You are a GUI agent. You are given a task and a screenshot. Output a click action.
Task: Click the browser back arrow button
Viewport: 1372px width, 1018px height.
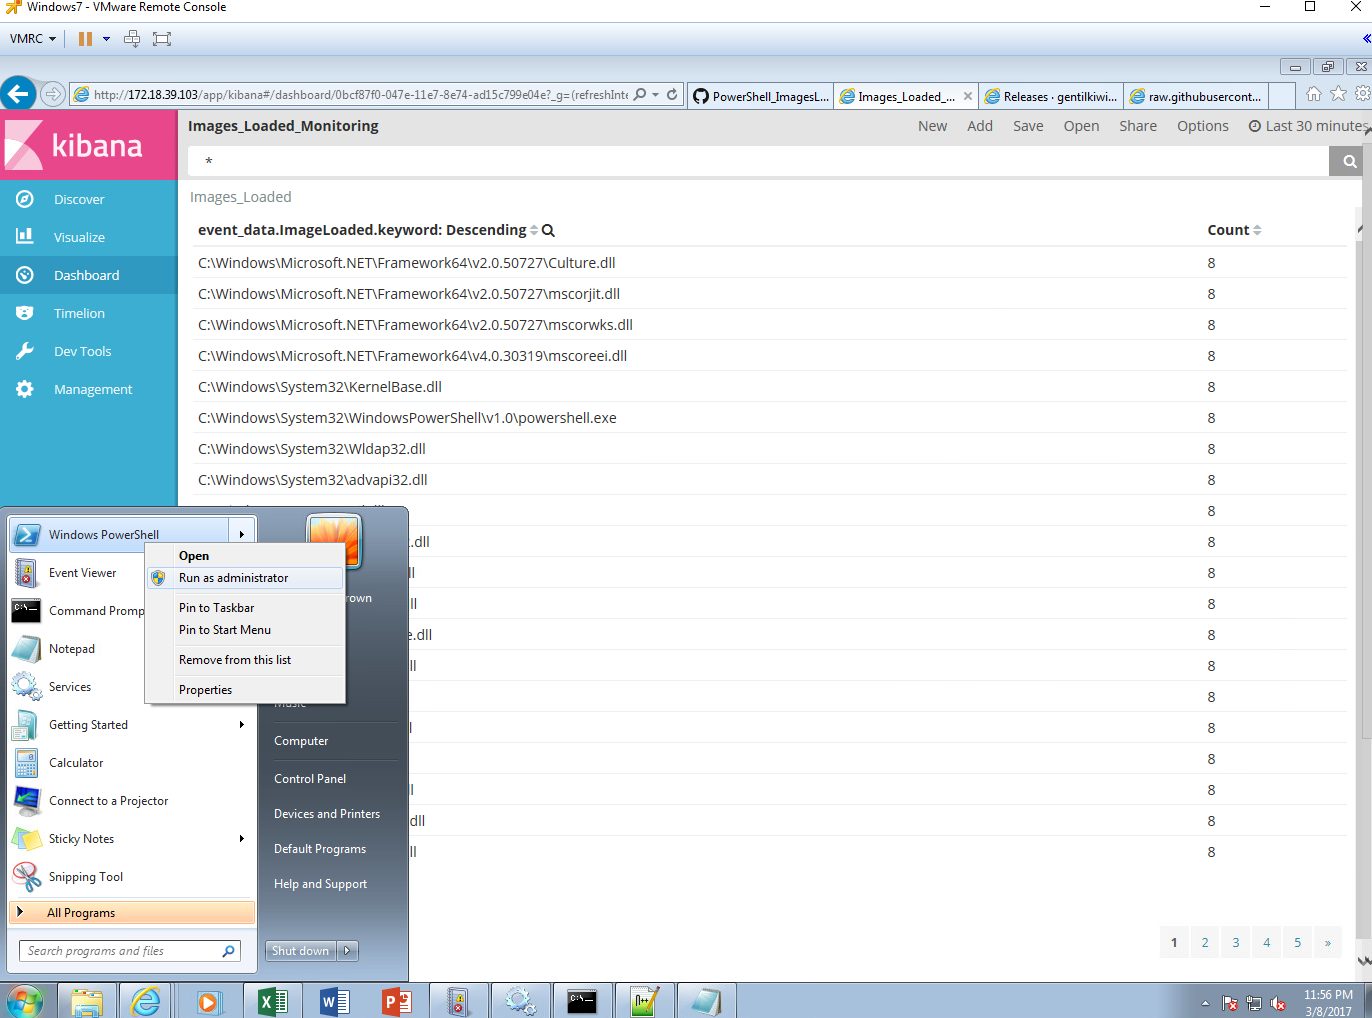click(18, 94)
